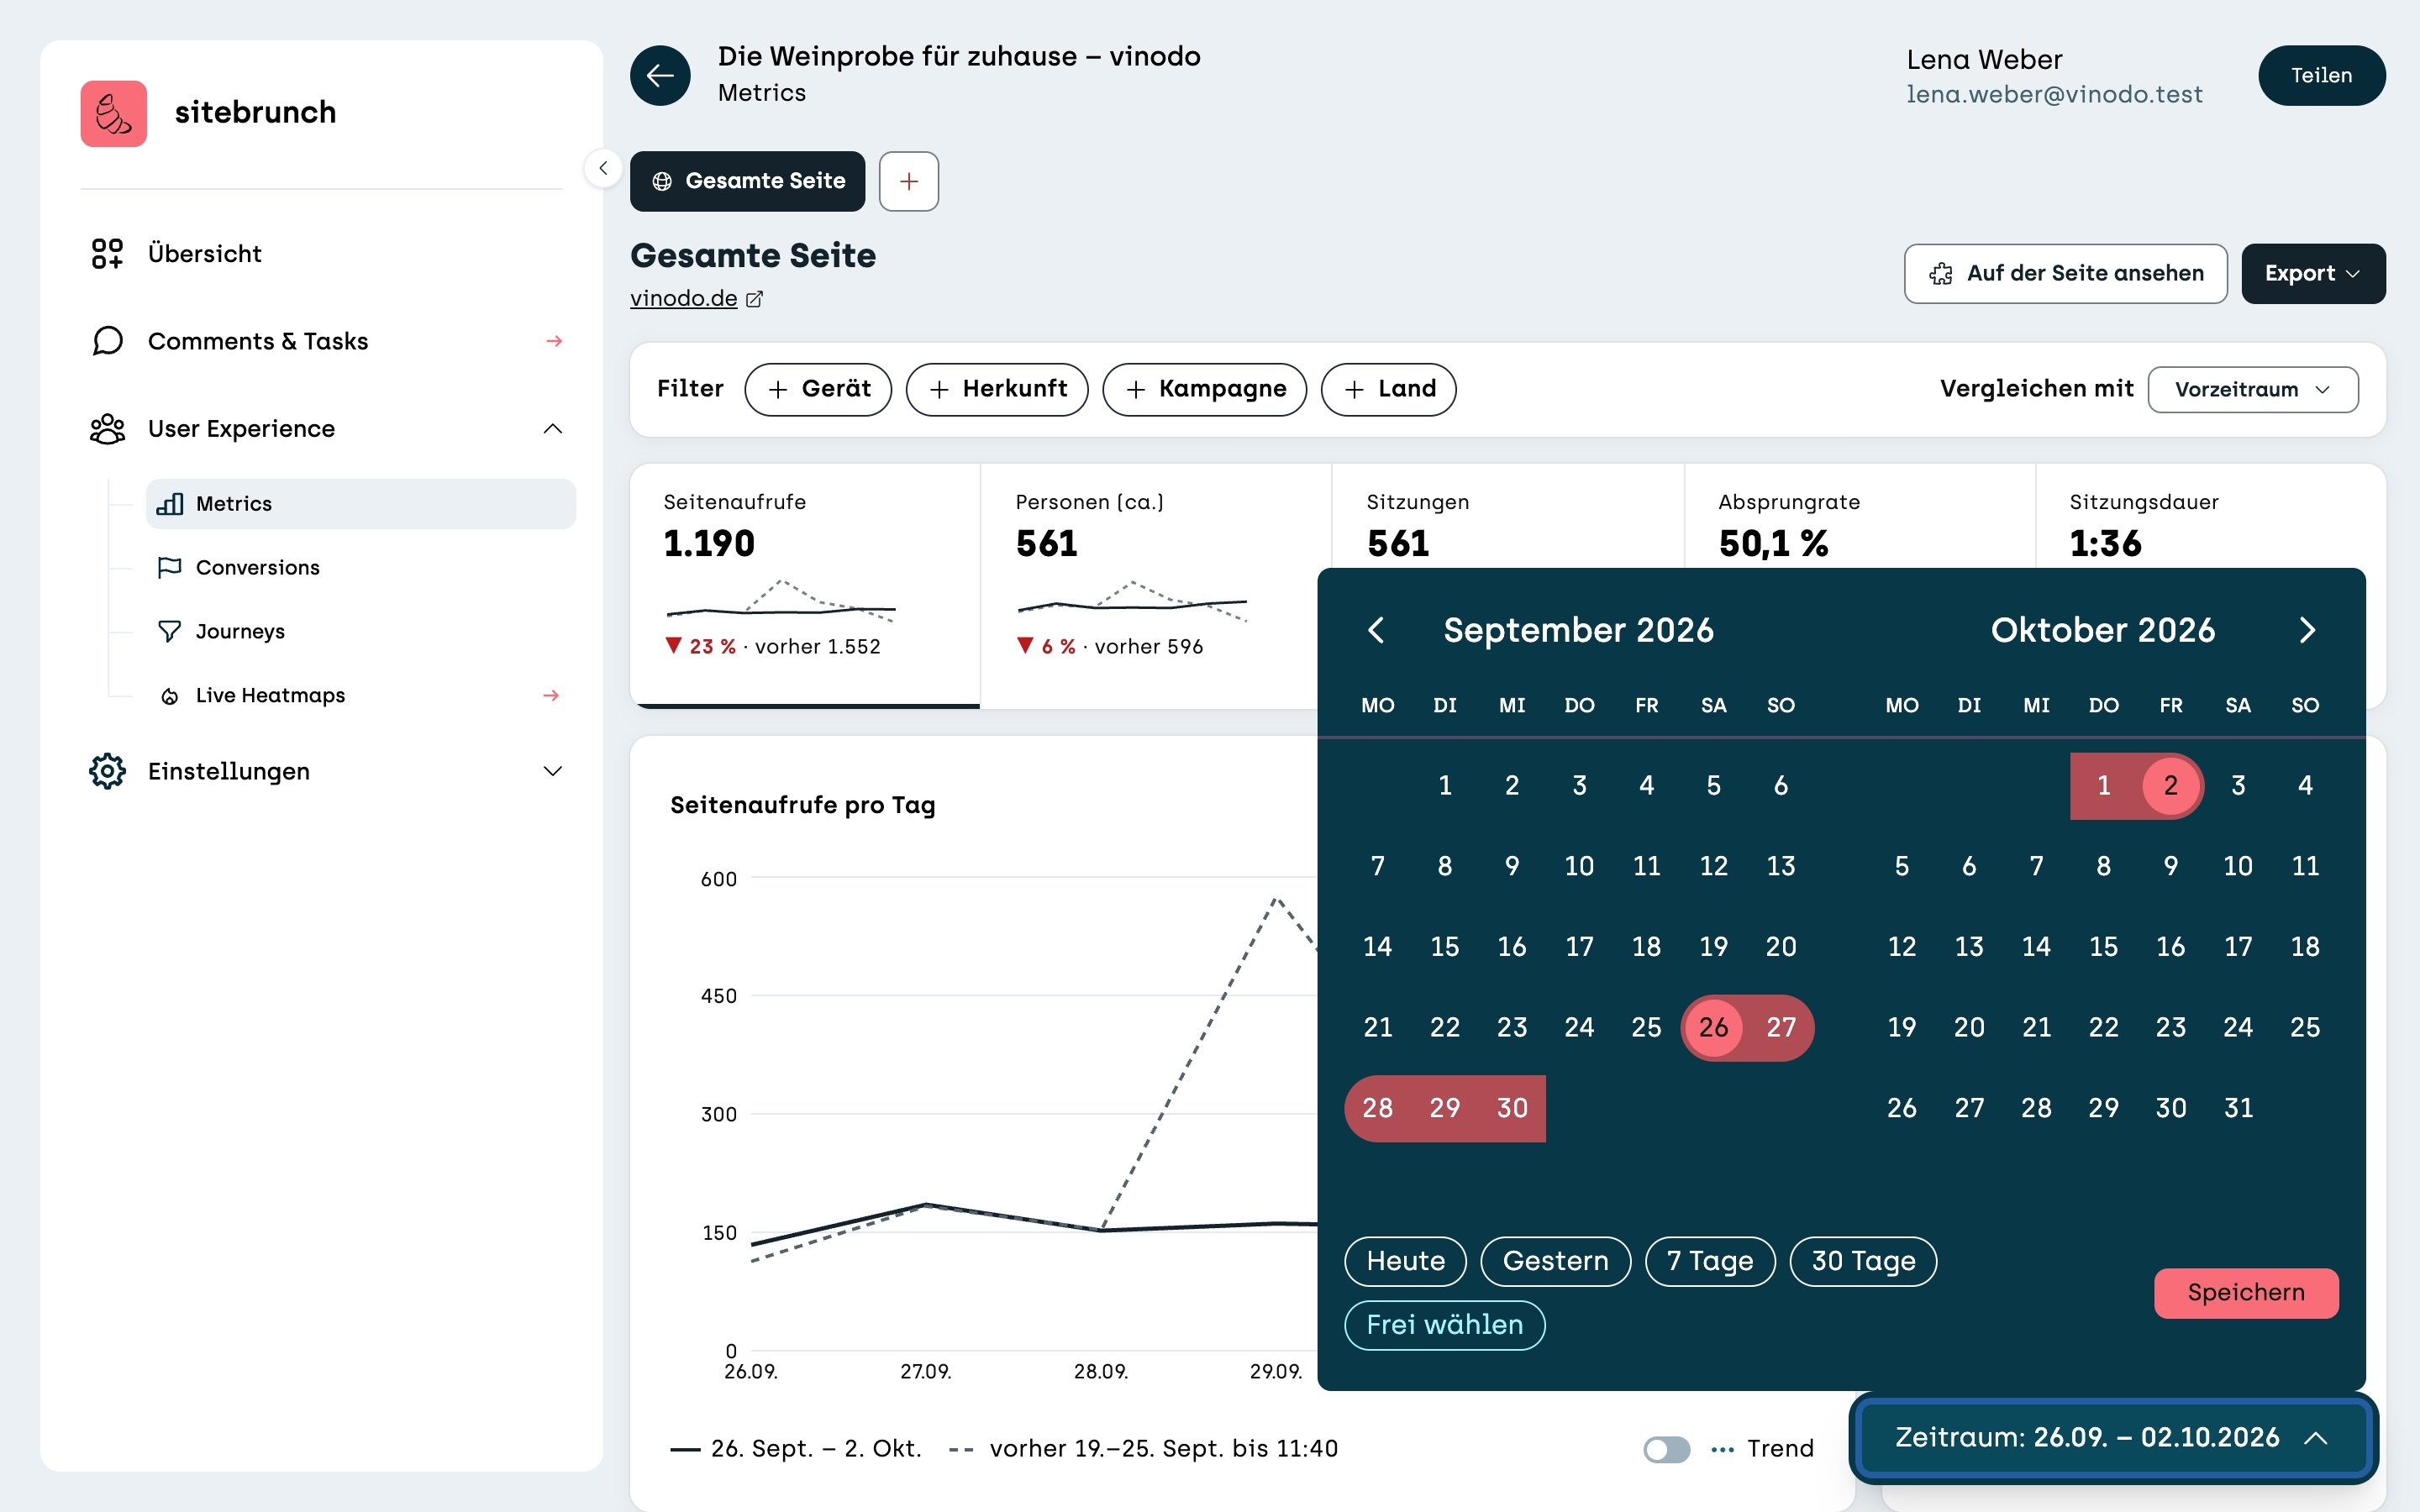Add a Kampagne filter
This screenshot has height=1512, width=2420.
point(1205,389)
